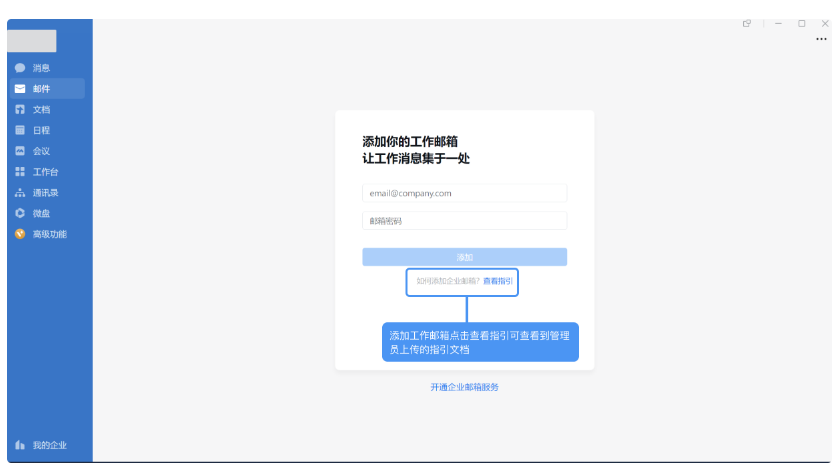833x465 pixels.
Task: Minimize the application window
Action: click(x=778, y=23)
